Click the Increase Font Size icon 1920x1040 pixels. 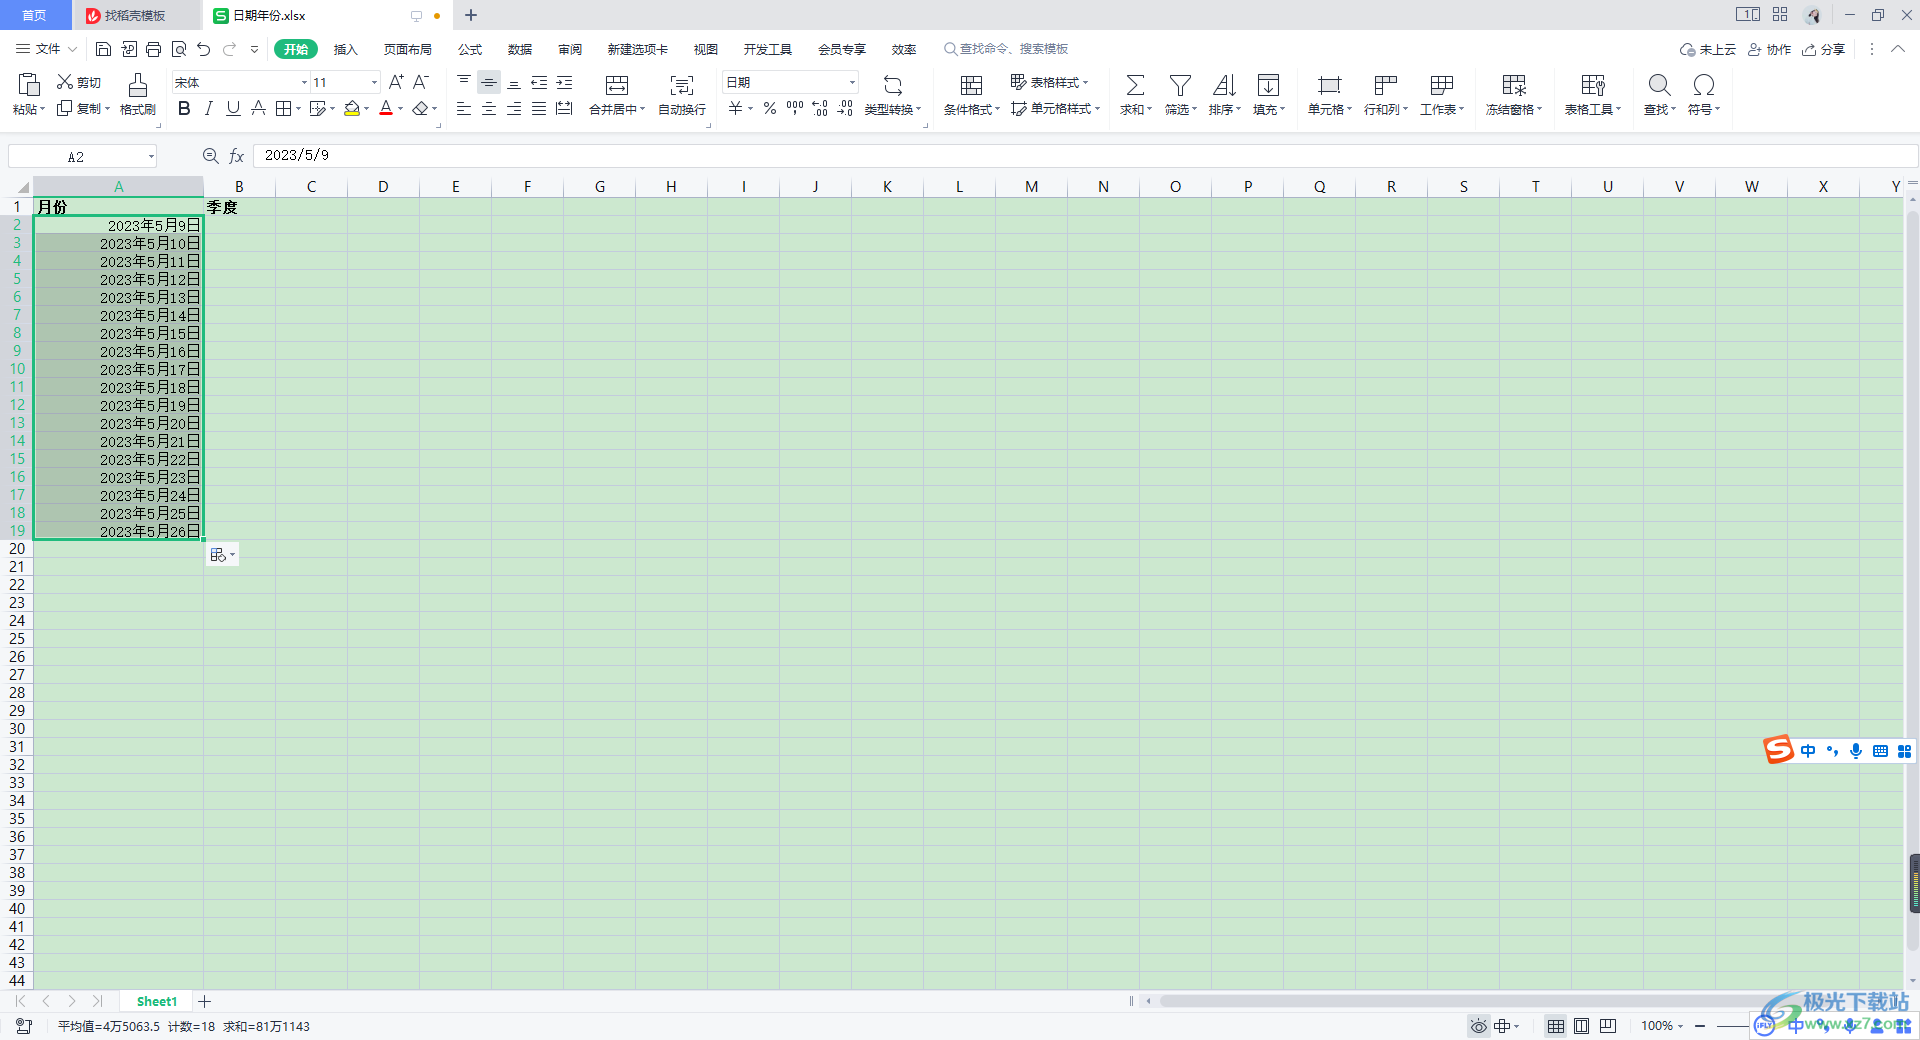point(396,82)
